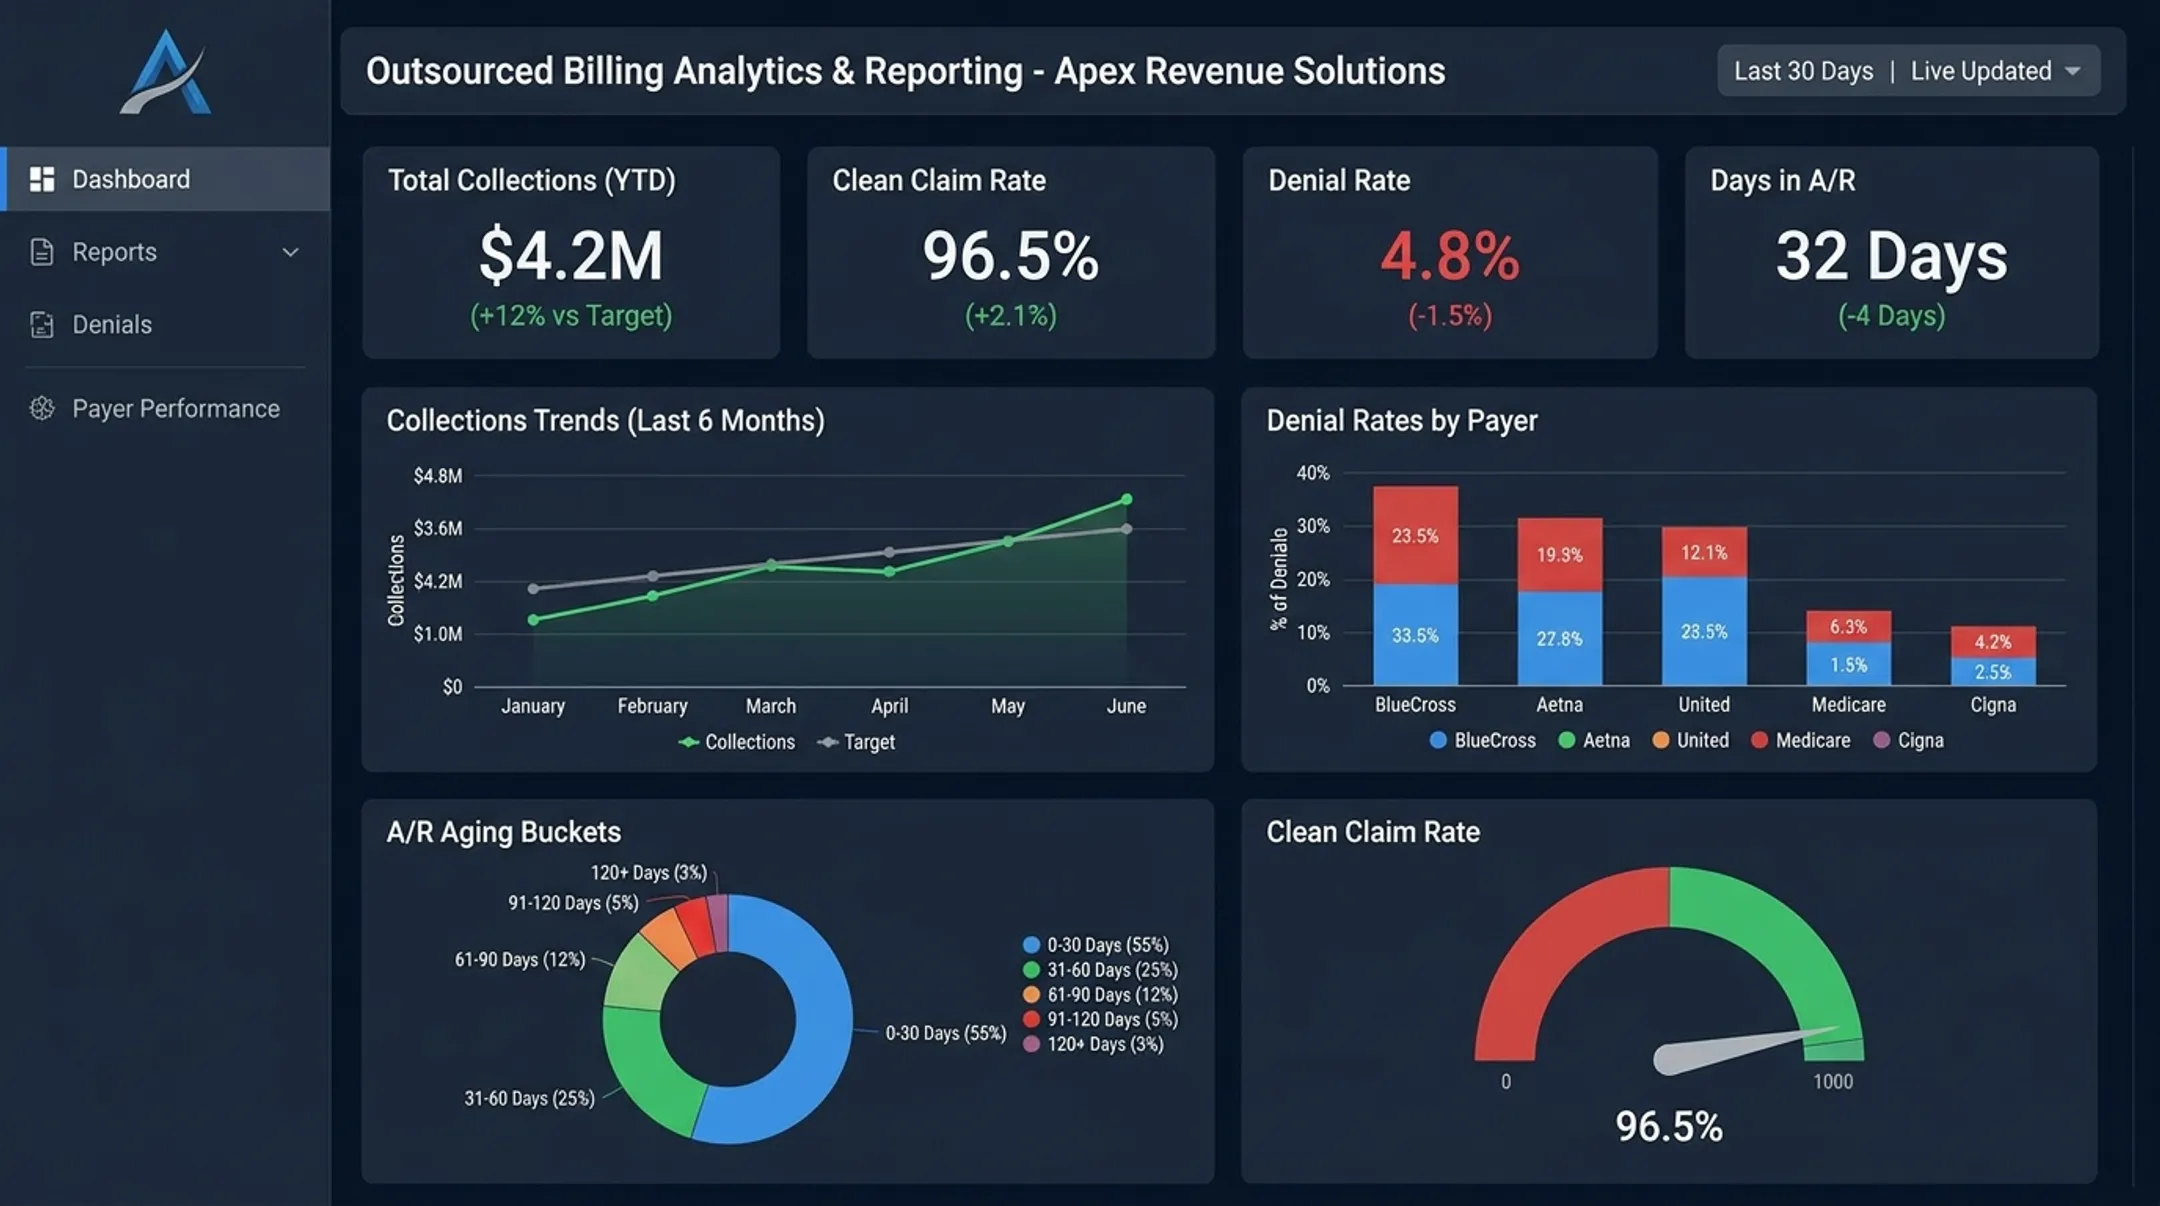Click the green 31-60 Days donut slice

tap(645, 1070)
